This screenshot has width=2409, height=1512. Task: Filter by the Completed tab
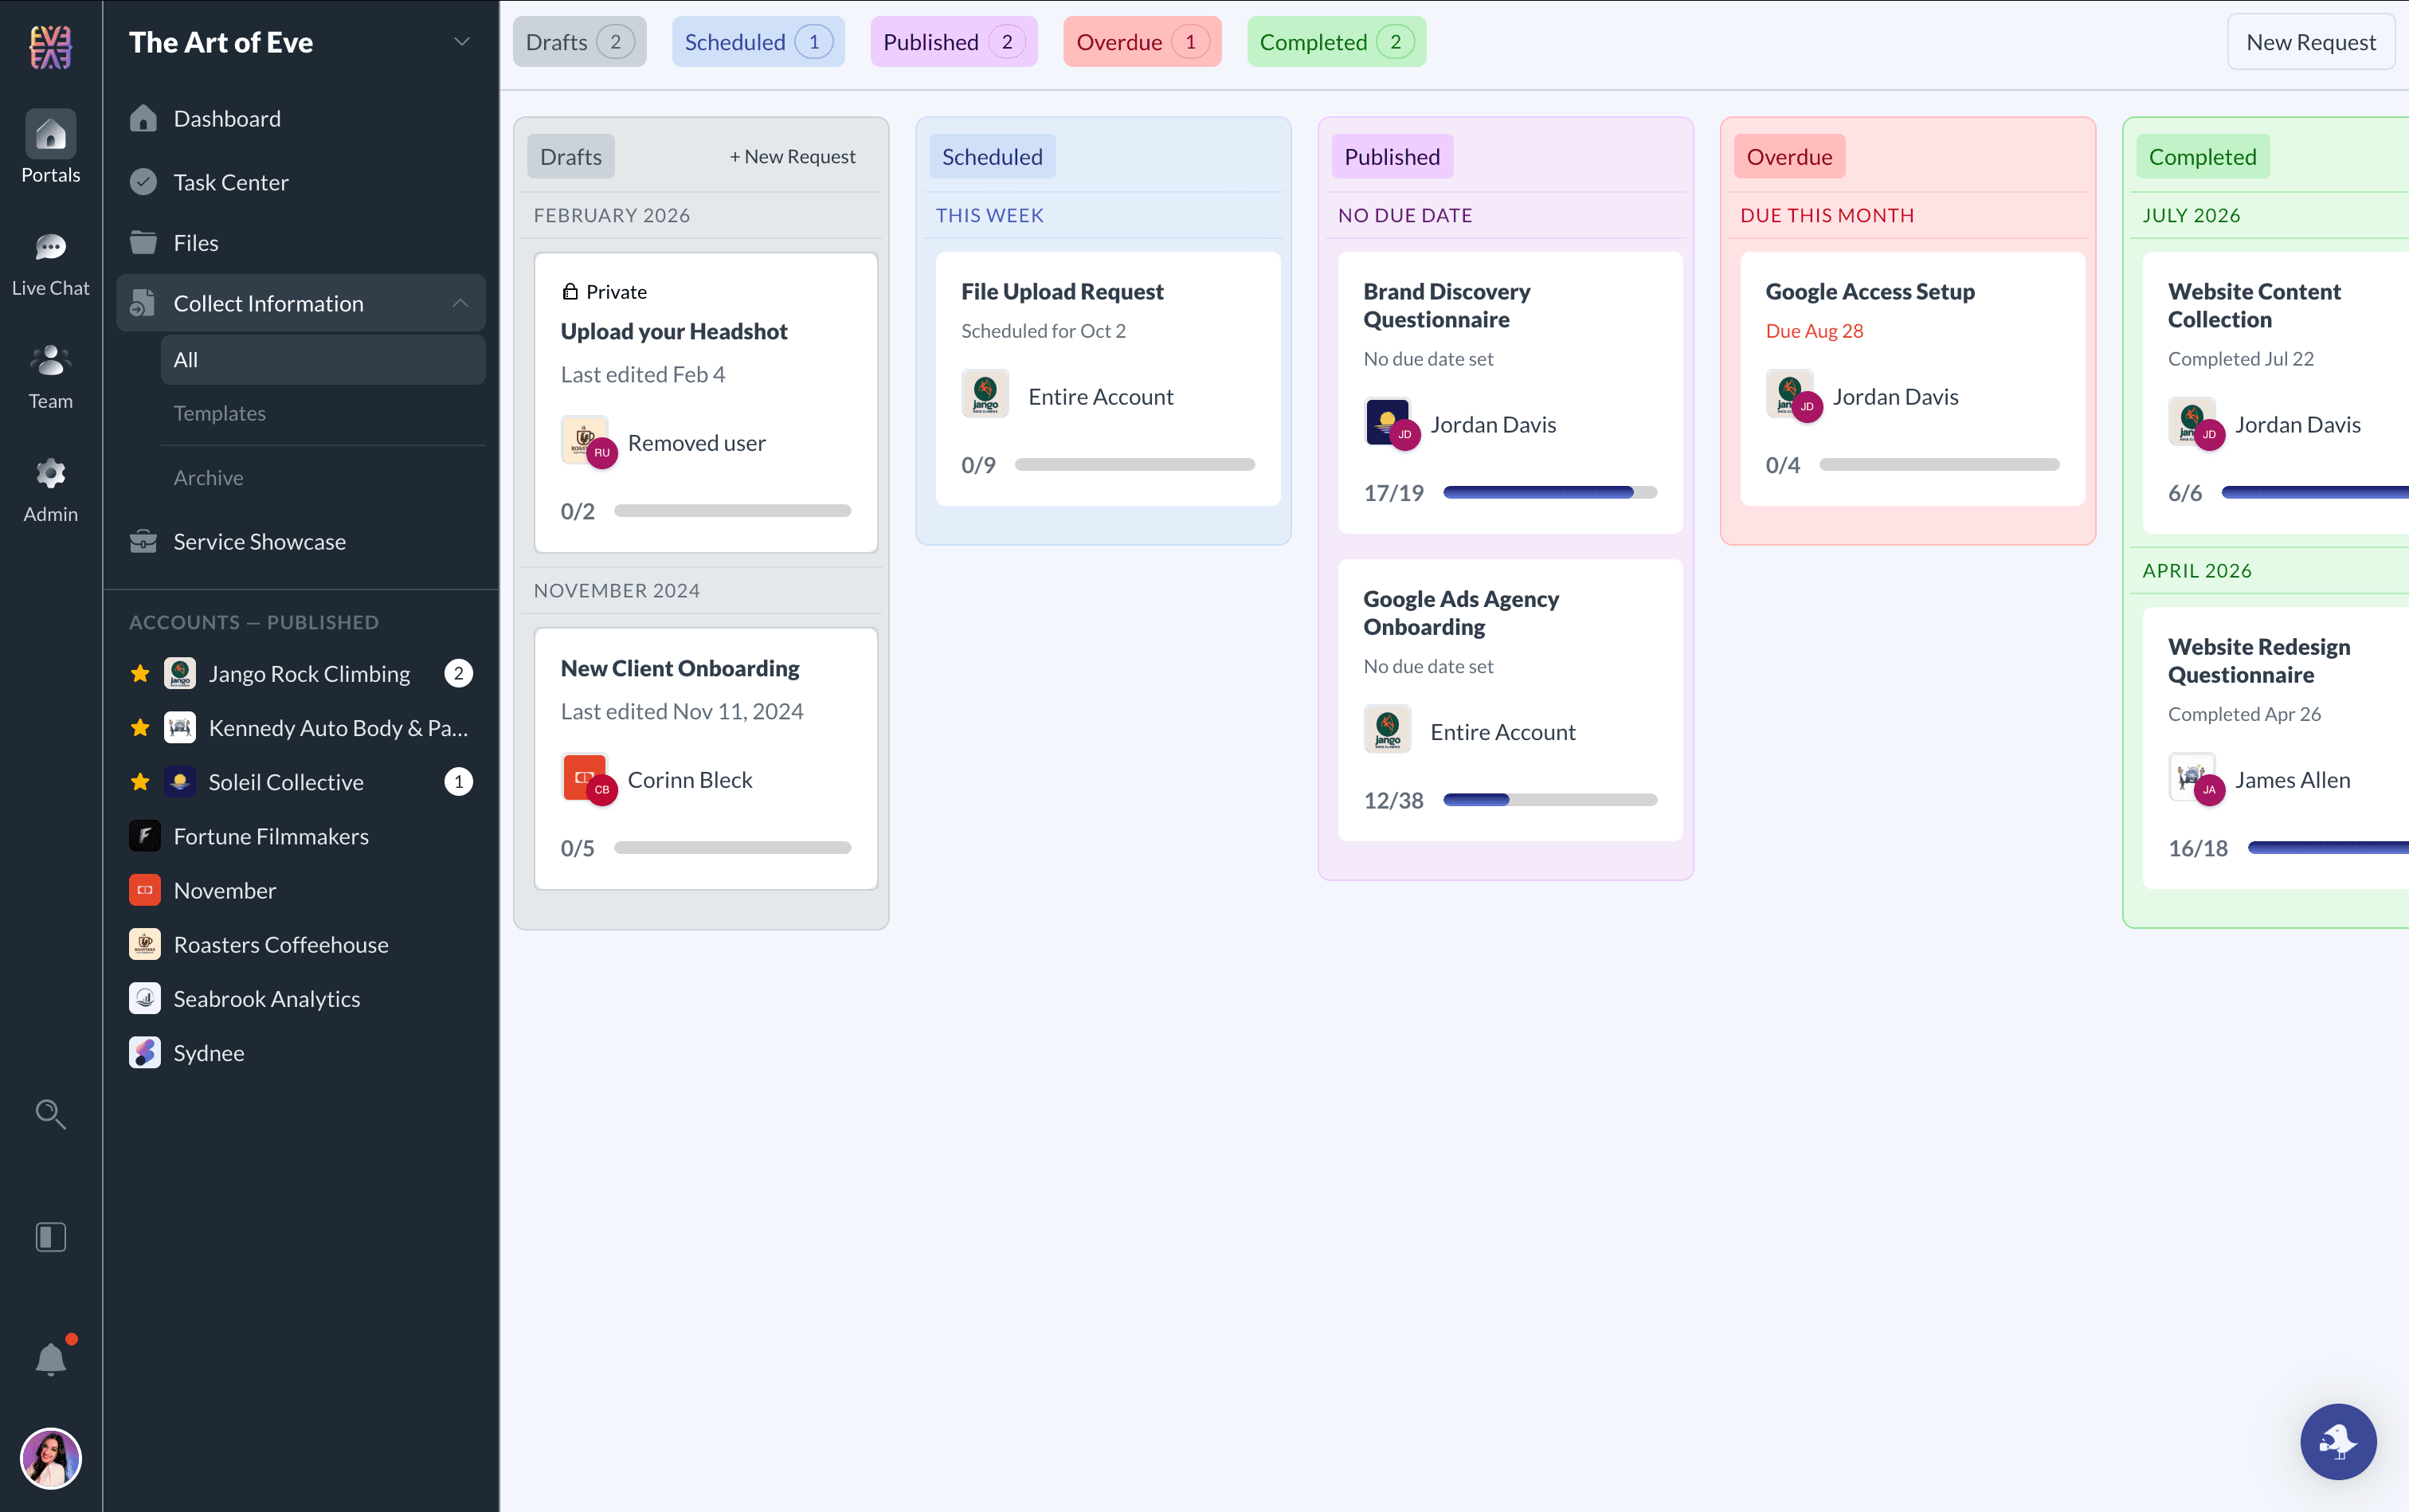point(1335,41)
